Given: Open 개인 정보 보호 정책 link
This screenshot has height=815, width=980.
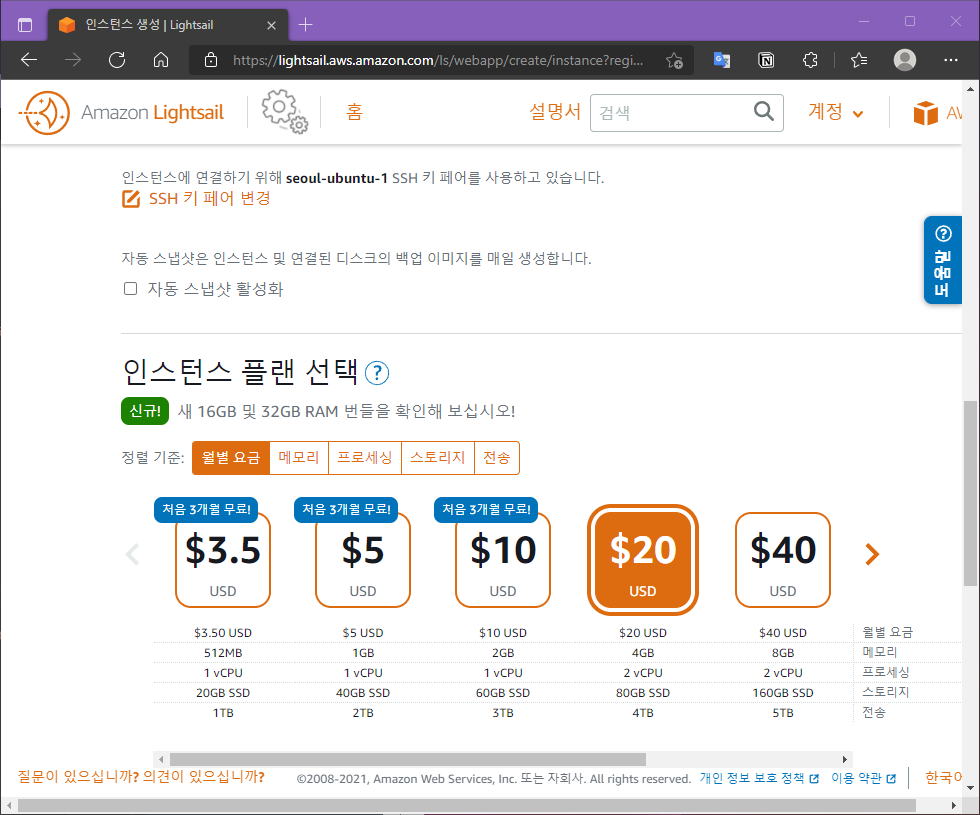Looking at the screenshot, I should (x=759, y=778).
